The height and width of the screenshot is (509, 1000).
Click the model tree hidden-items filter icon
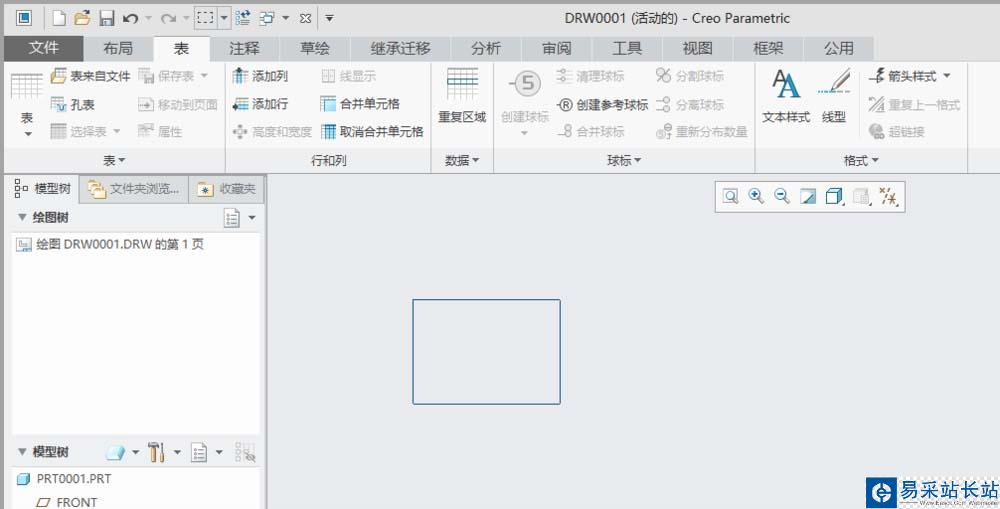coord(245,452)
